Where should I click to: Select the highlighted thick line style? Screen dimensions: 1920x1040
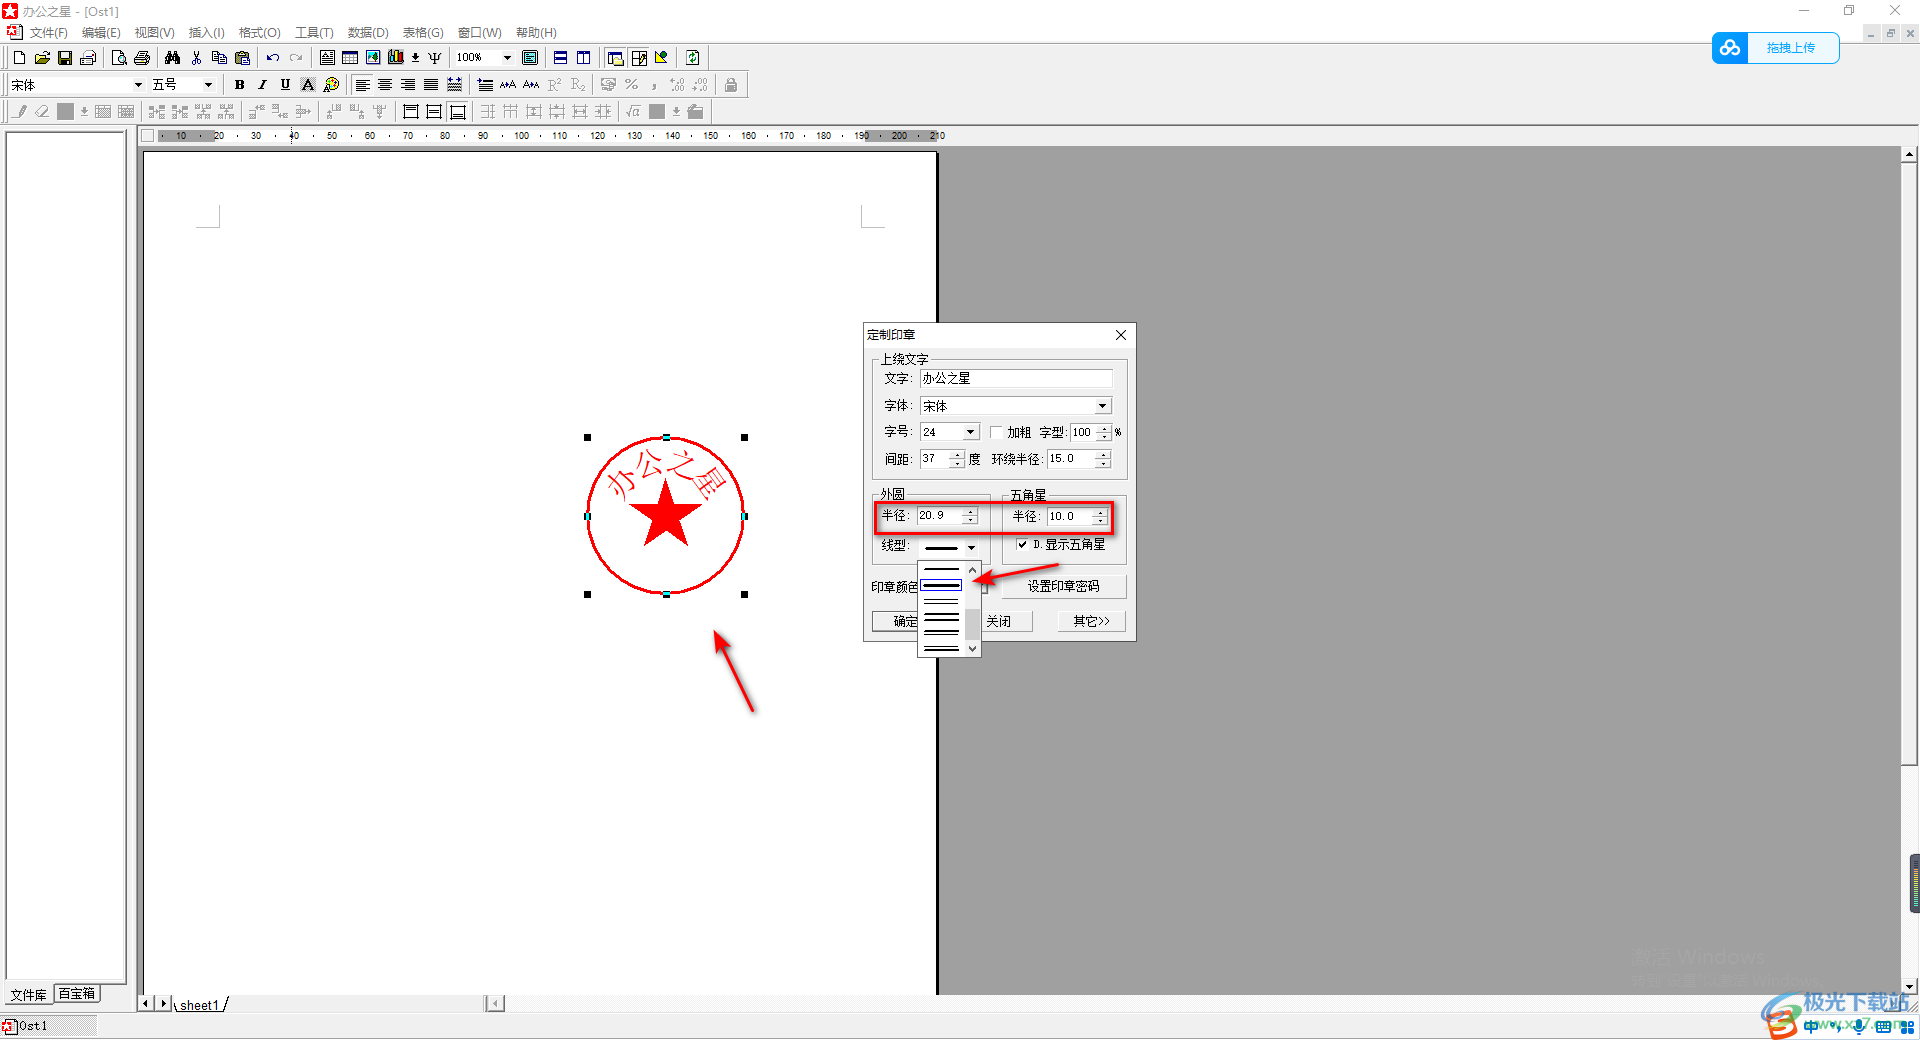point(941,585)
